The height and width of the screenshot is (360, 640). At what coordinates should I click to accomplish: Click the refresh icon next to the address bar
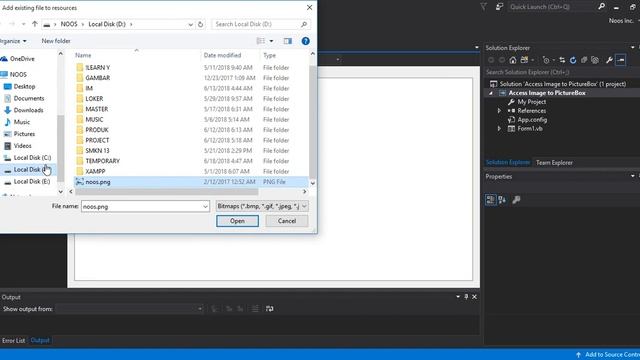(200, 24)
